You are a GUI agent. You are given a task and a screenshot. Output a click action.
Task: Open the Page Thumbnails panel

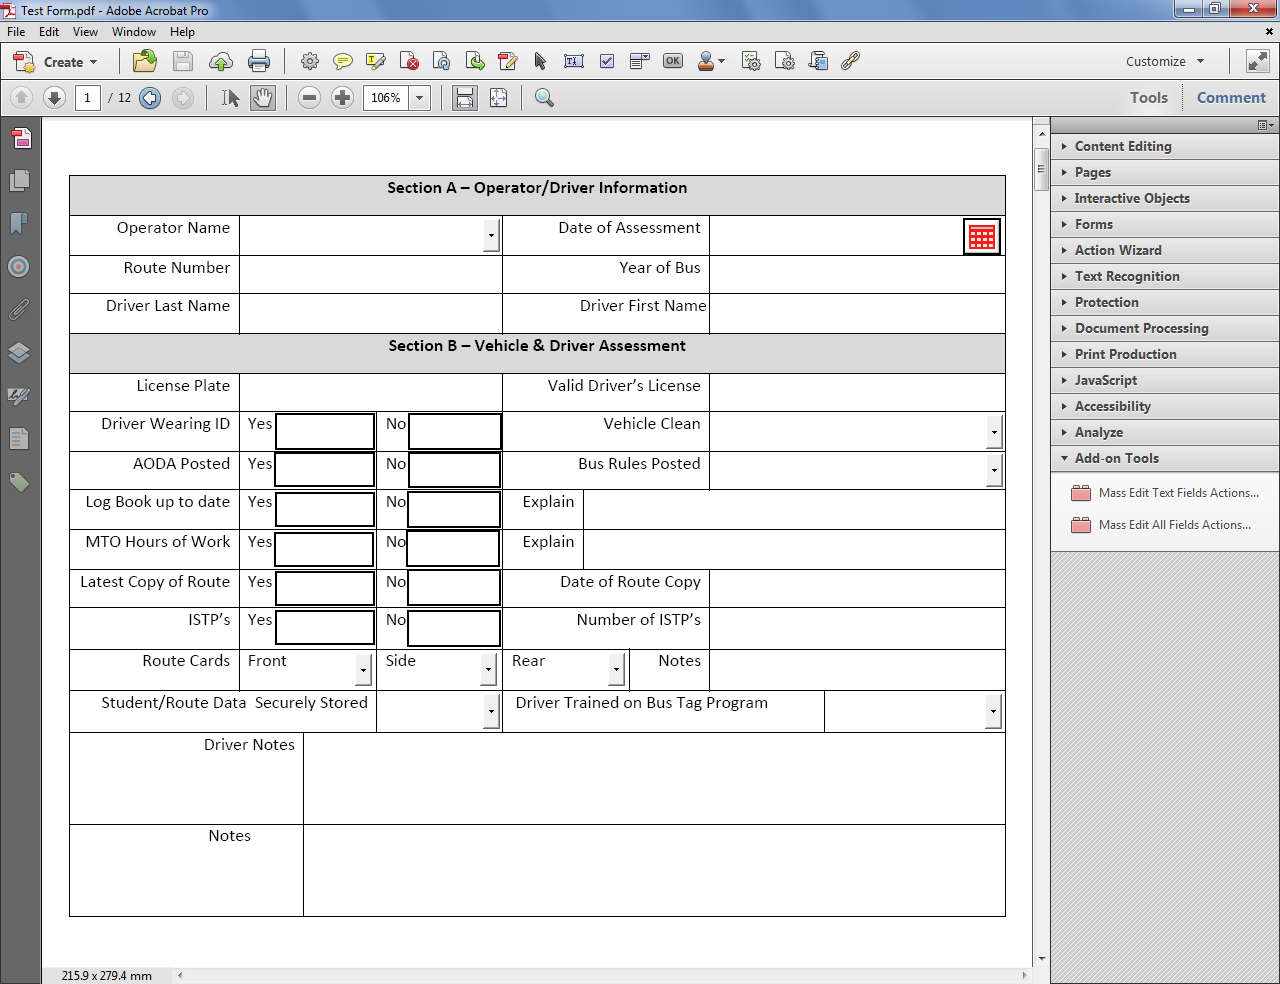tap(22, 181)
